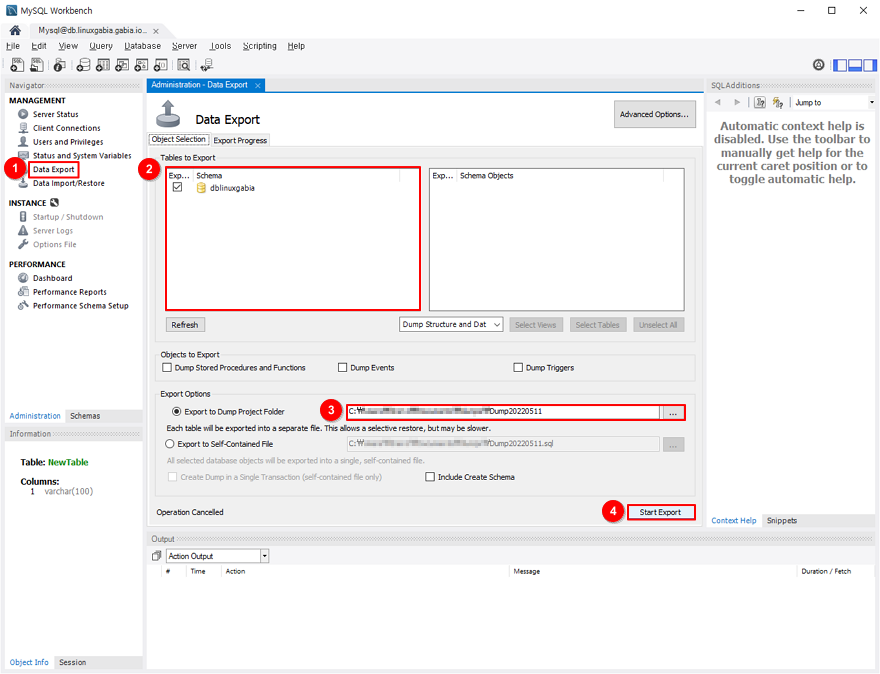Switch to the Session tab
This screenshot has width=880, height=674.
[73, 662]
